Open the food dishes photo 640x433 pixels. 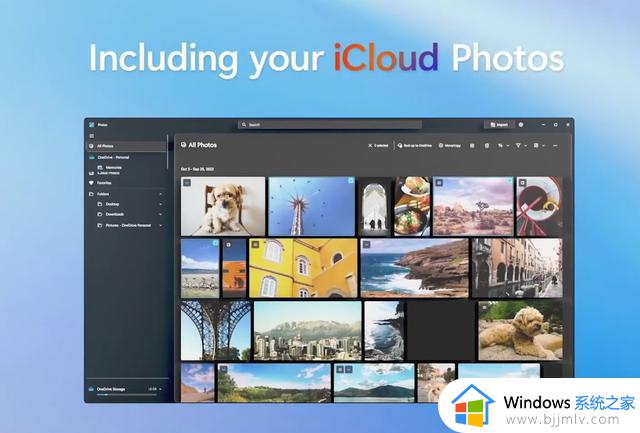[x=412, y=207]
